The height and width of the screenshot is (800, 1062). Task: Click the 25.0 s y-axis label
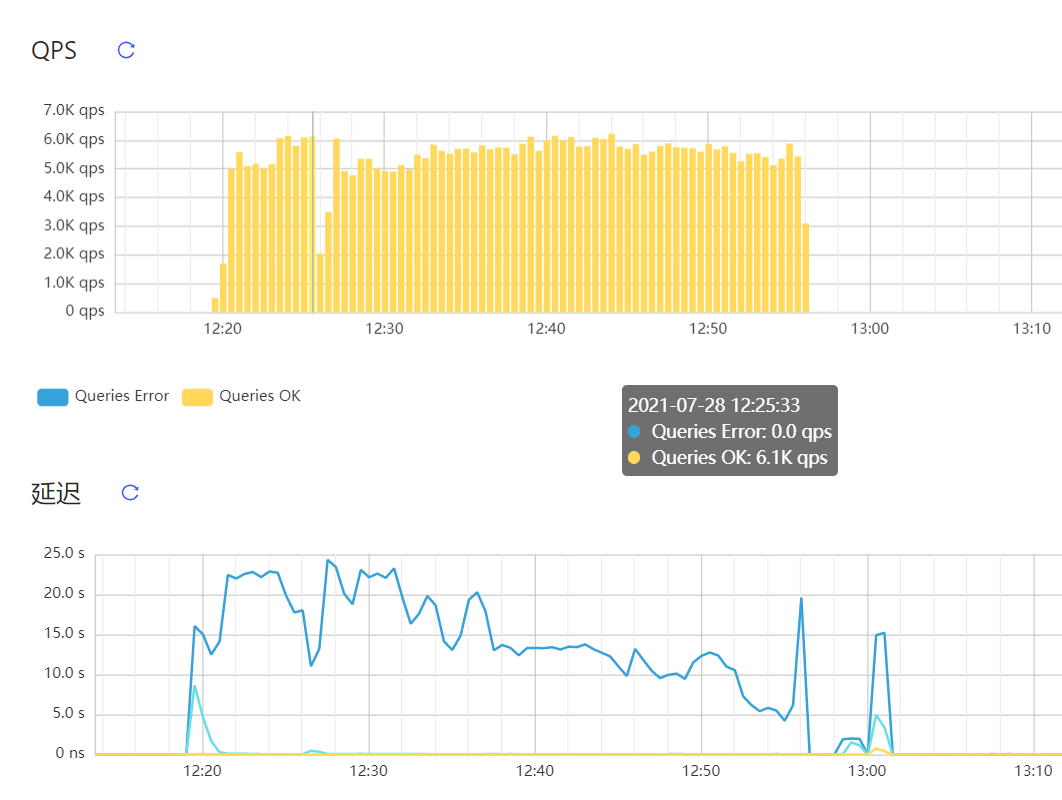pos(68,553)
